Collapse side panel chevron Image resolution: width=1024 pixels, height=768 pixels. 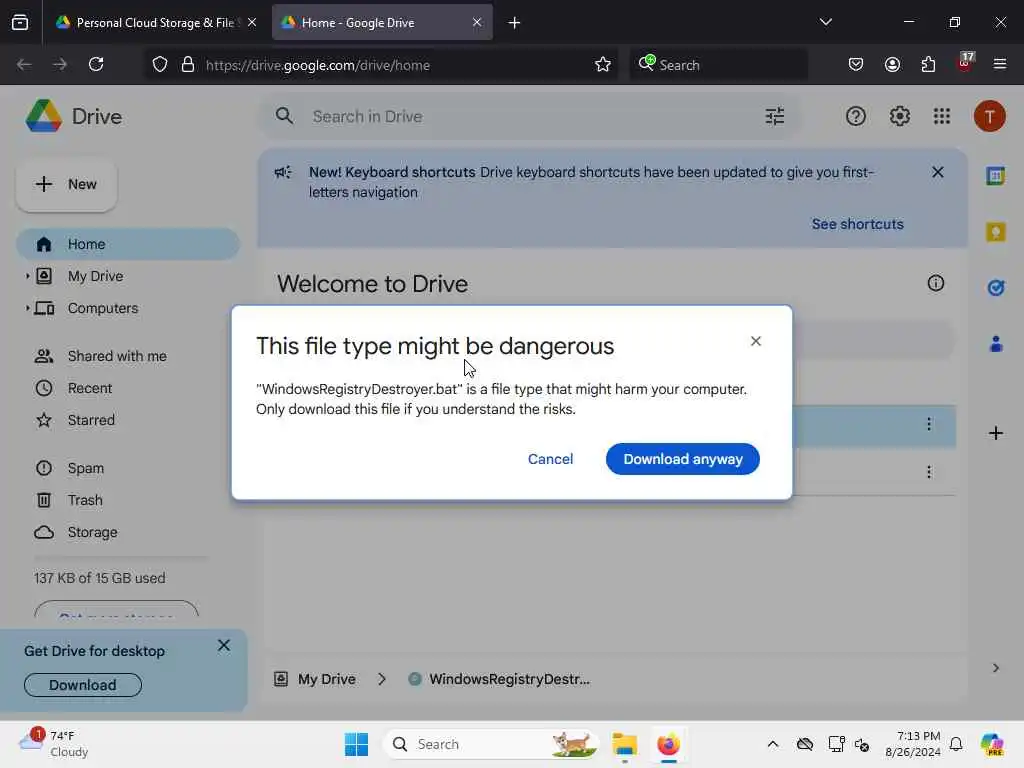click(995, 667)
